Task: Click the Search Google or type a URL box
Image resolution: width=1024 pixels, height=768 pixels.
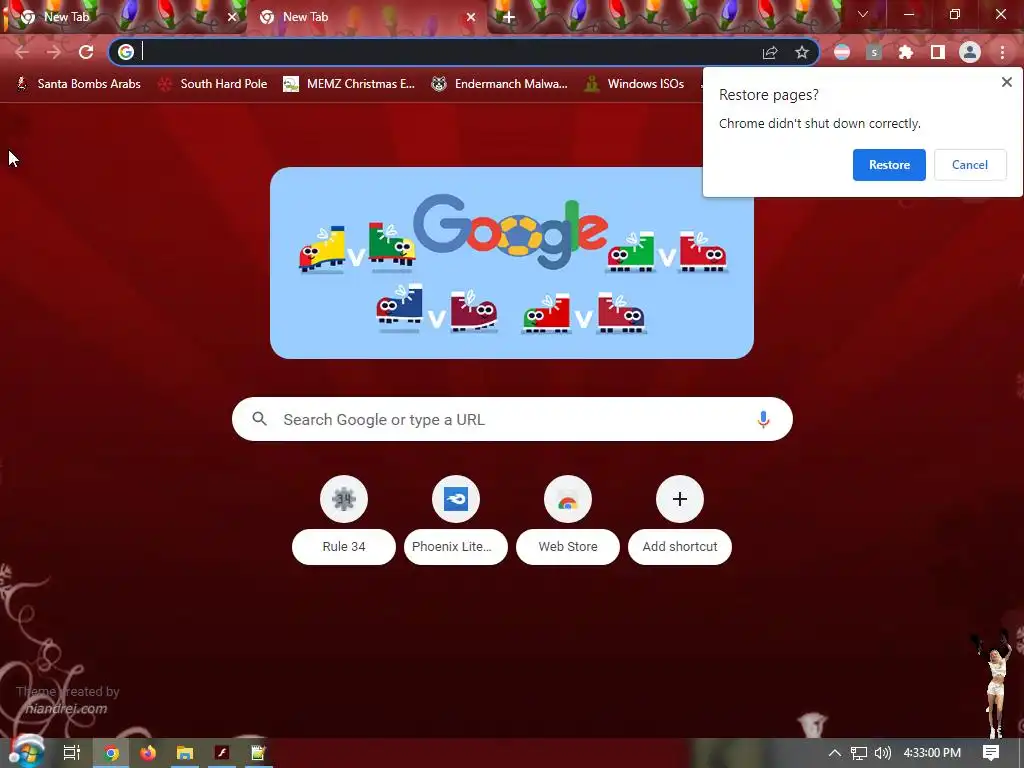Action: coord(512,419)
